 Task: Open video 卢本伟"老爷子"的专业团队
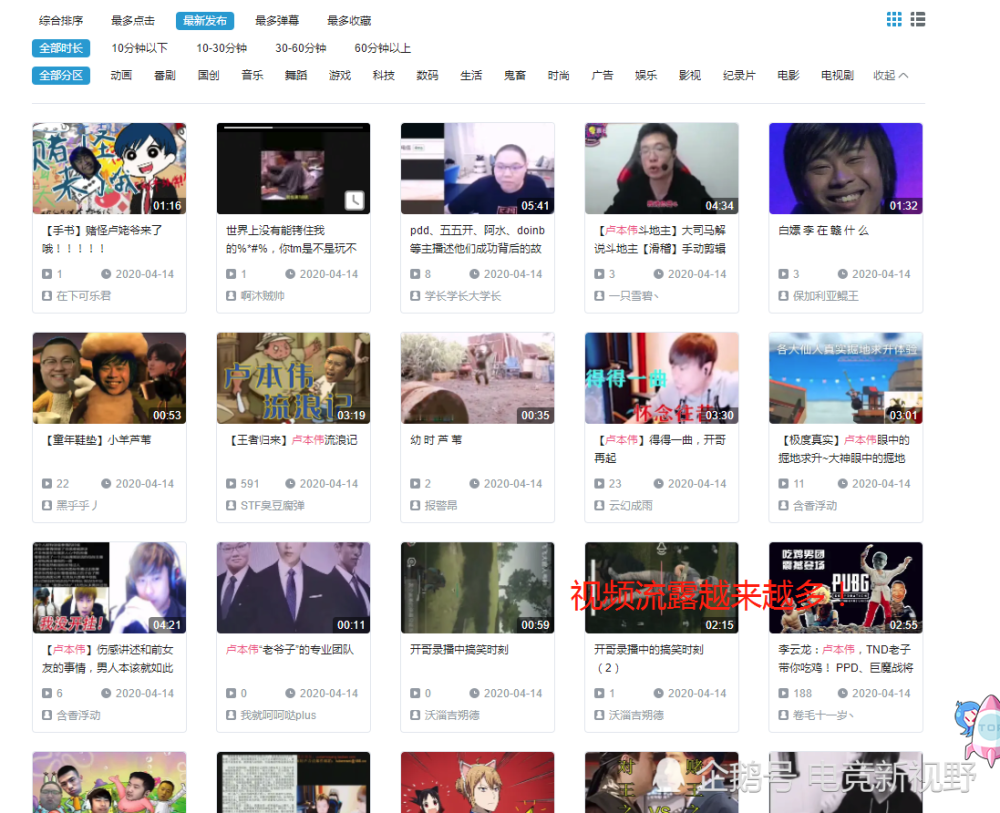(x=290, y=649)
